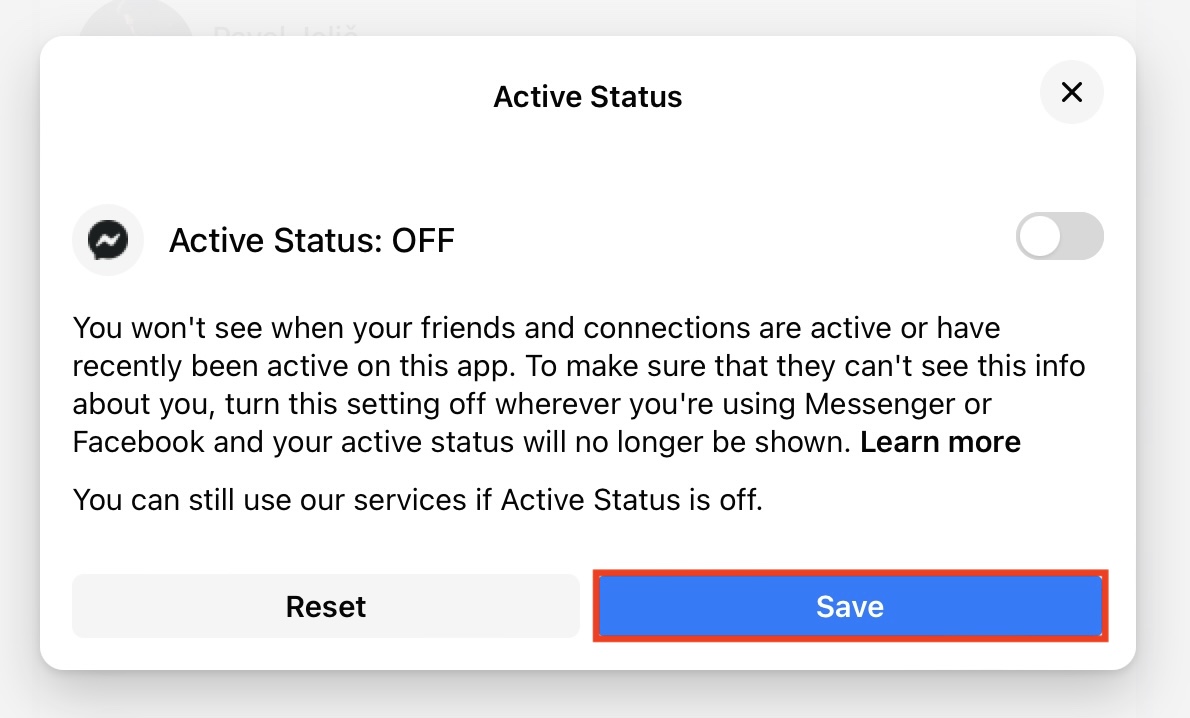Click the "Active Status" dialog title
Image resolution: width=1190 pixels, height=718 pixels.
588,97
